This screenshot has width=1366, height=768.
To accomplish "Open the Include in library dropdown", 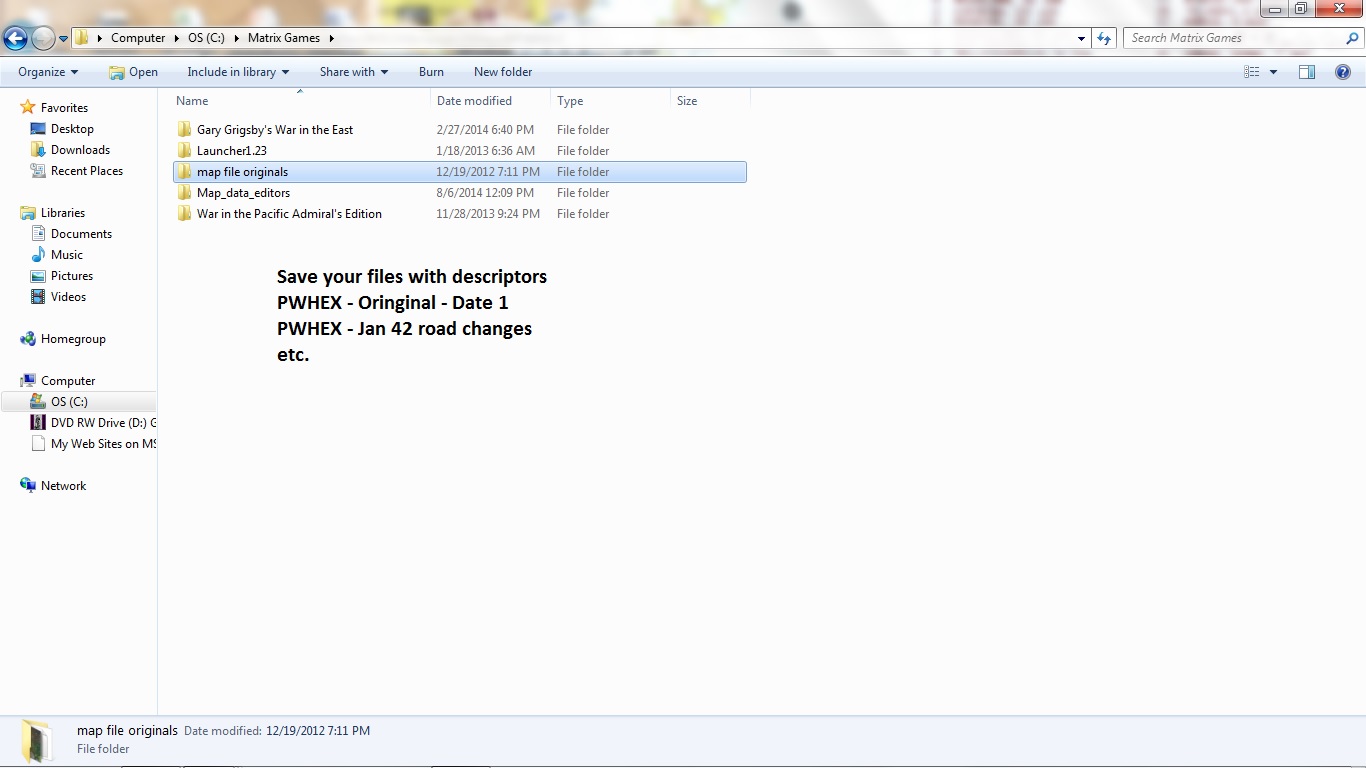I will [x=238, y=72].
